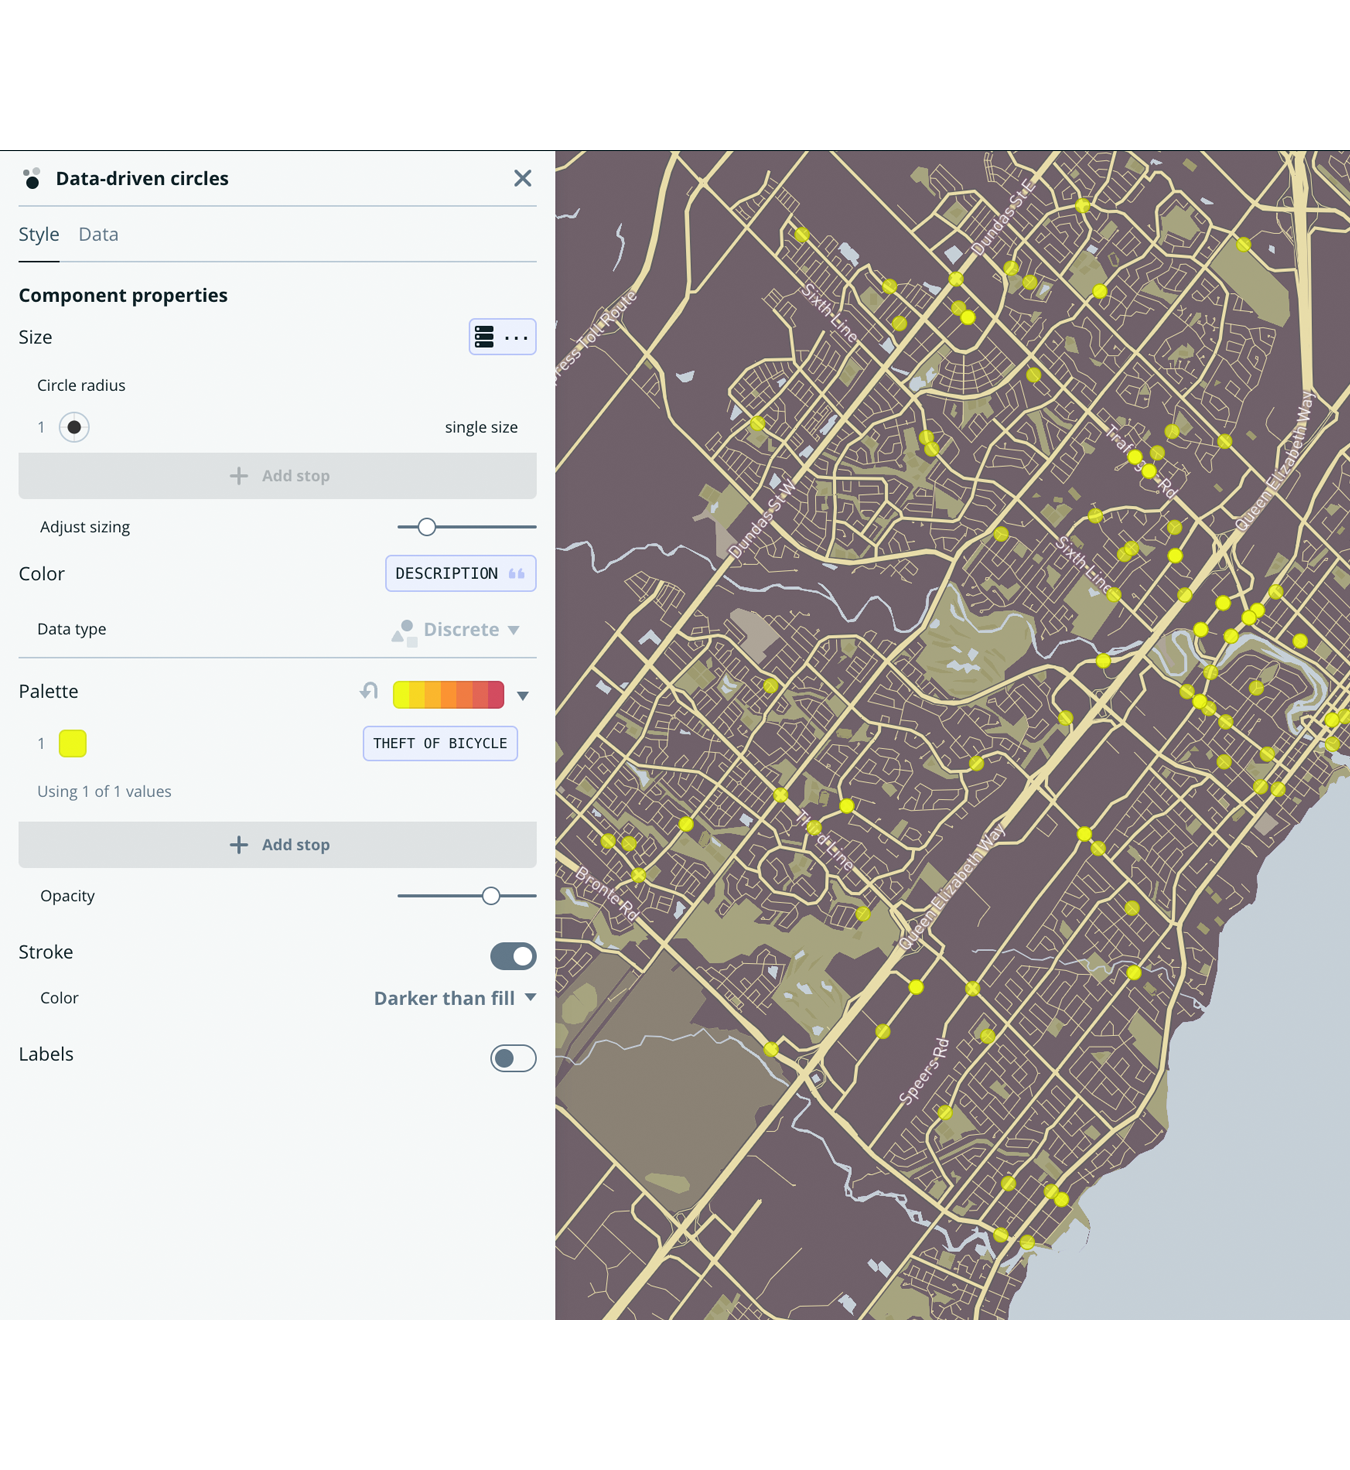Enable the Labels toggle
Viewport: 1350px width, 1470px height.
coord(513,1058)
